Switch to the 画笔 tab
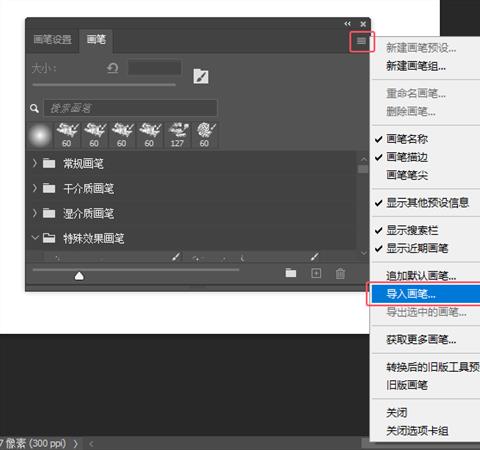 coord(96,40)
